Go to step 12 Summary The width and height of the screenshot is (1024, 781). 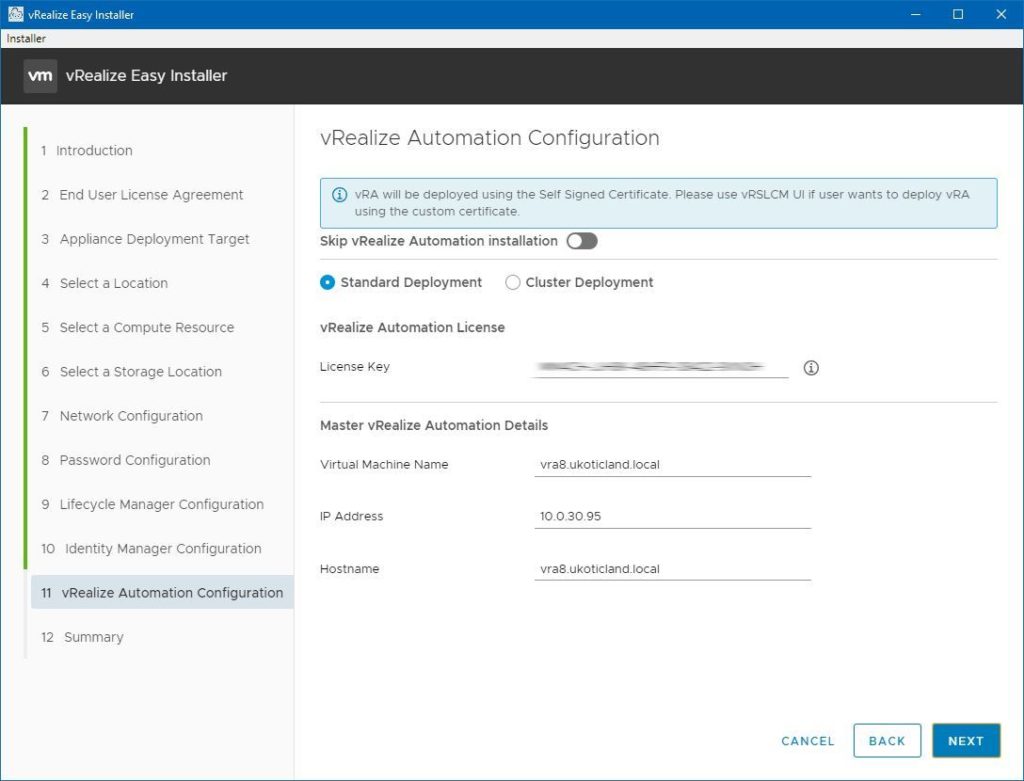82,637
